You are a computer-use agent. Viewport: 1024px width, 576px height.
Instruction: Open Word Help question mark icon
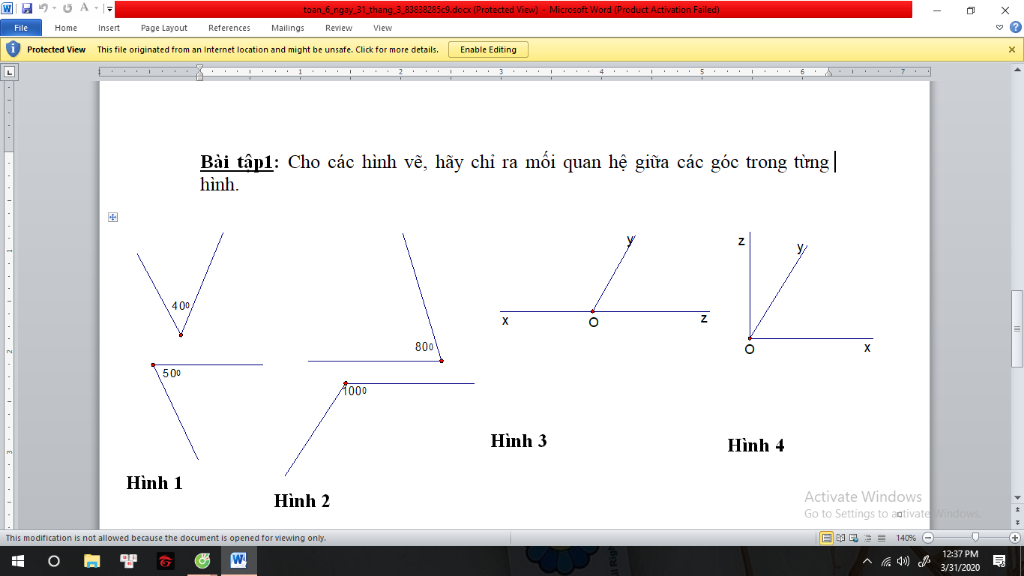[1015, 27]
